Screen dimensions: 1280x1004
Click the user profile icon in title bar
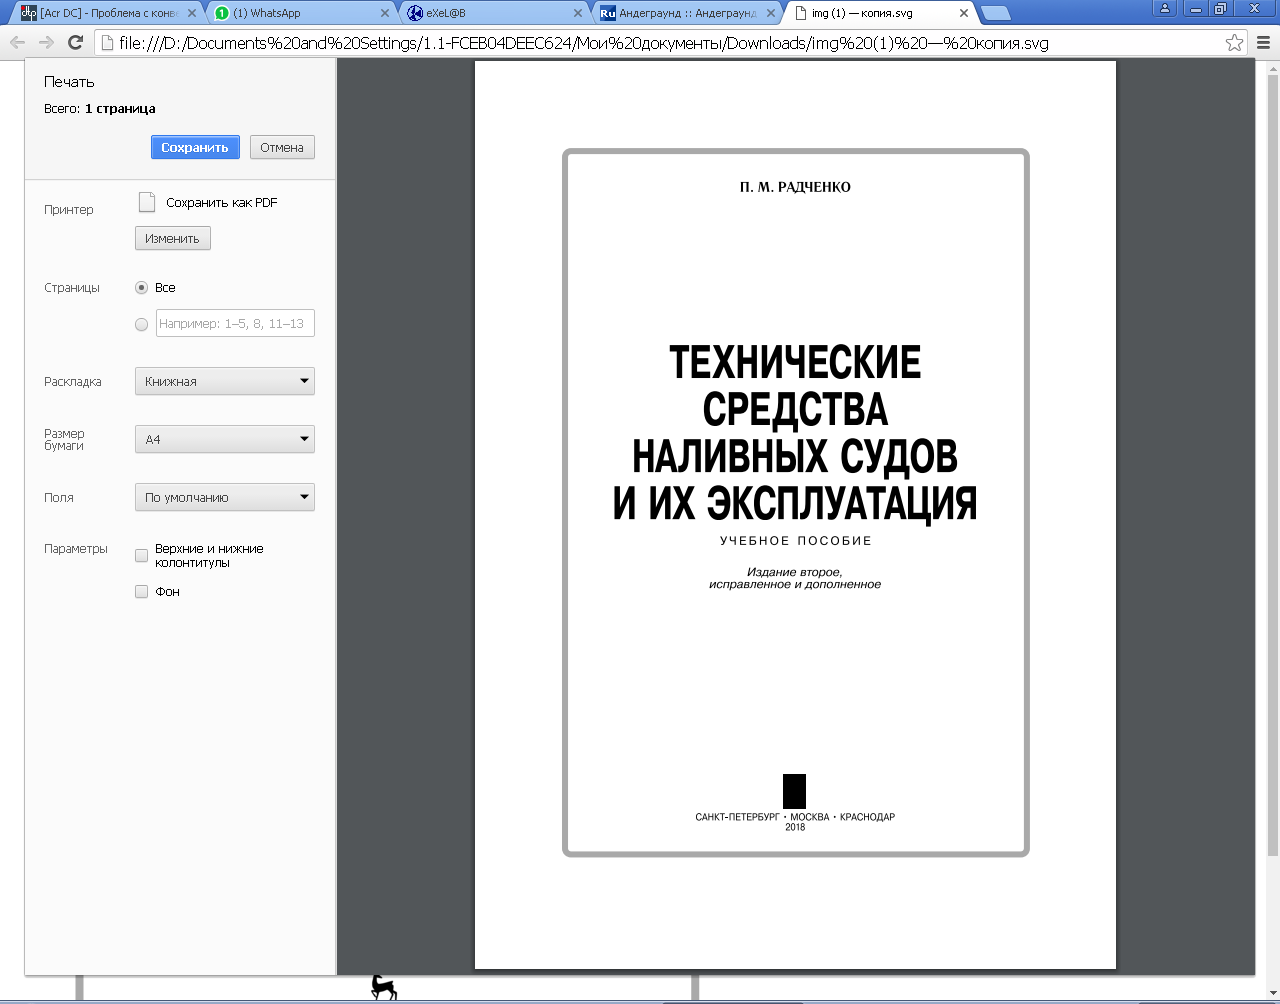coord(1164,8)
